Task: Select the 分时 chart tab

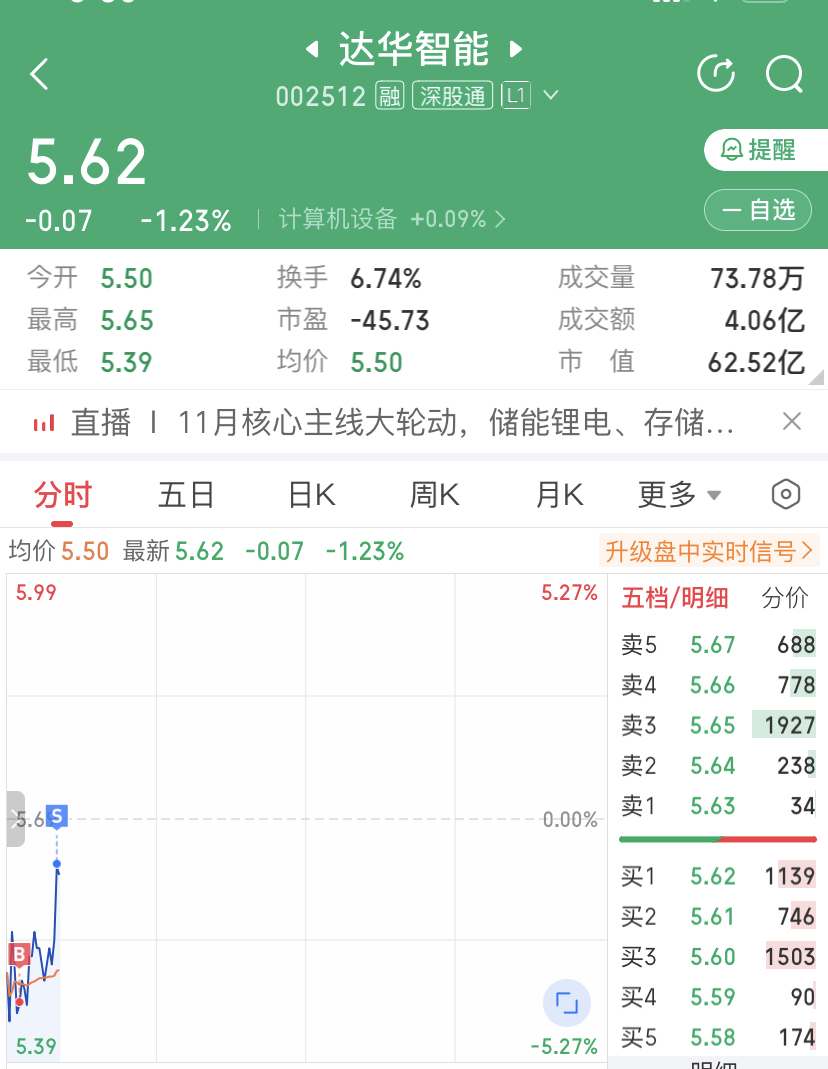Action: (63, 495)
